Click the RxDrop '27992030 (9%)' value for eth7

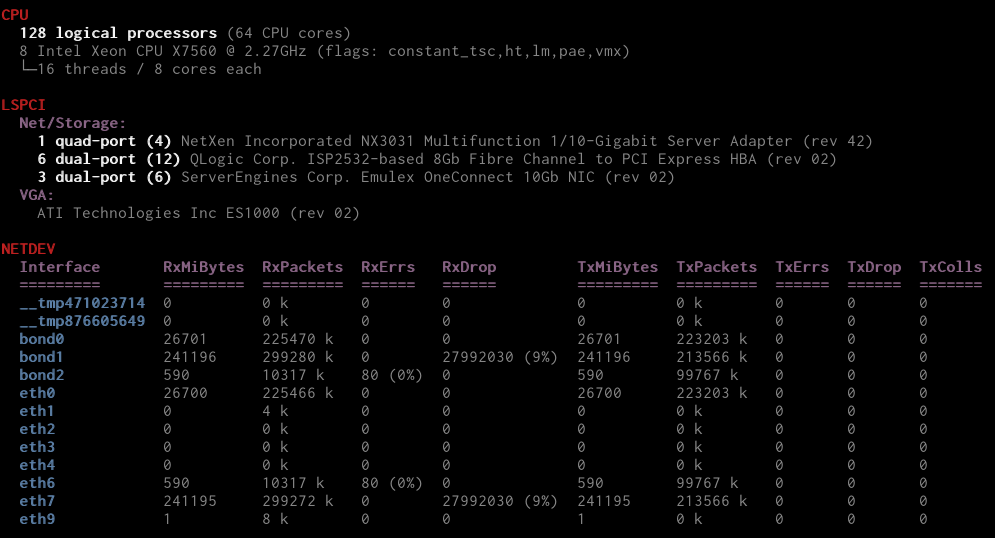coord(499,501)
